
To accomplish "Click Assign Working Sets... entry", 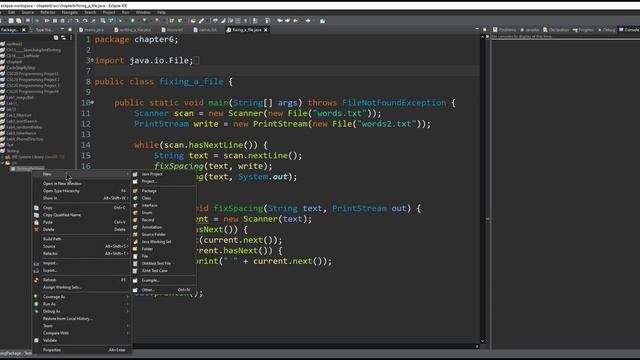I will (81, 287).
